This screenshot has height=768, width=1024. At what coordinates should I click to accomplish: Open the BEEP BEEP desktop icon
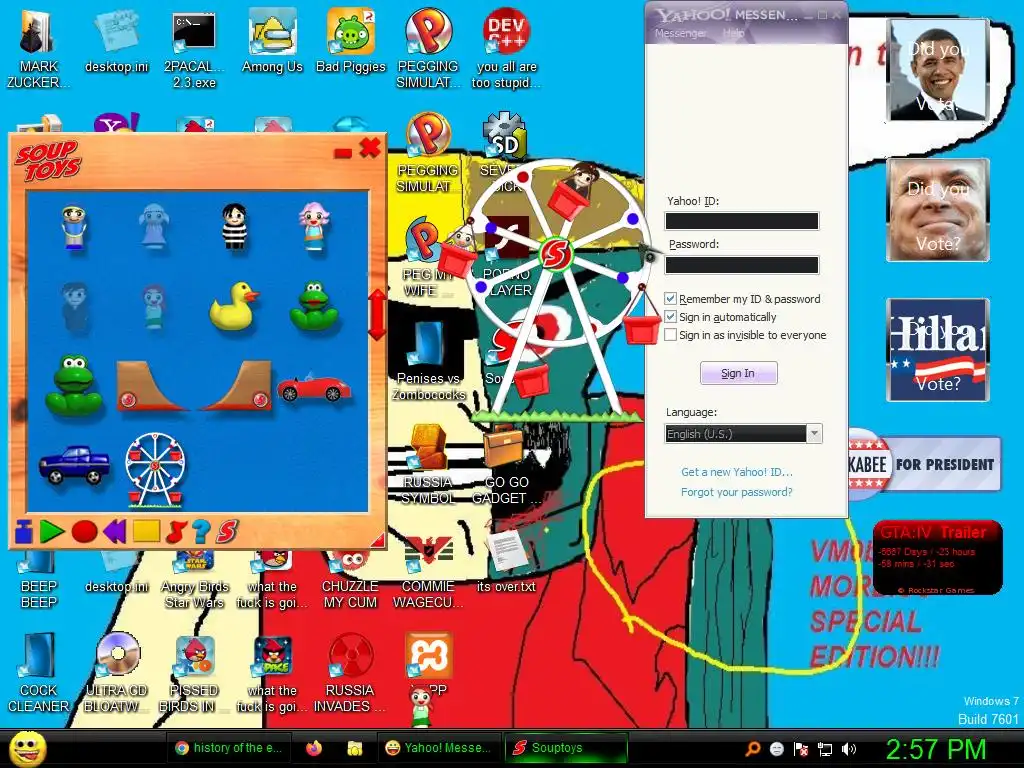click(x=39, y=581)
